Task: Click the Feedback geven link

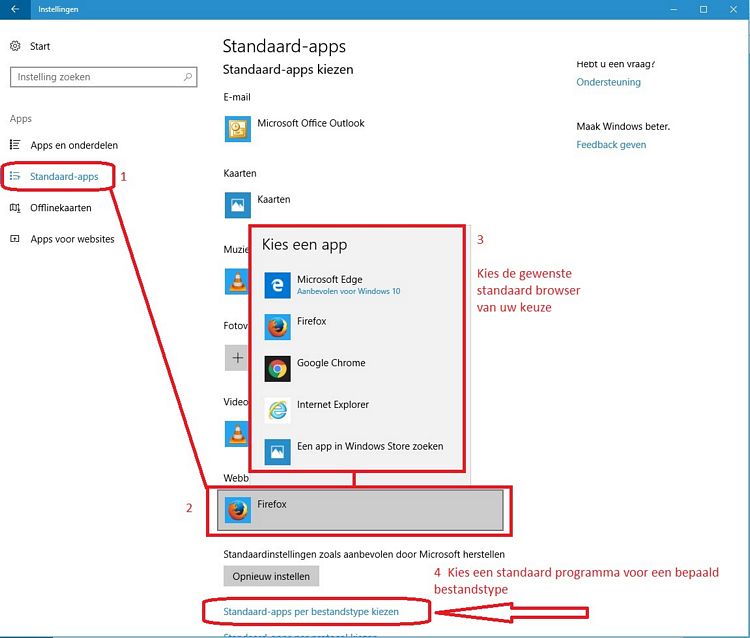Action: click(611, 145)
